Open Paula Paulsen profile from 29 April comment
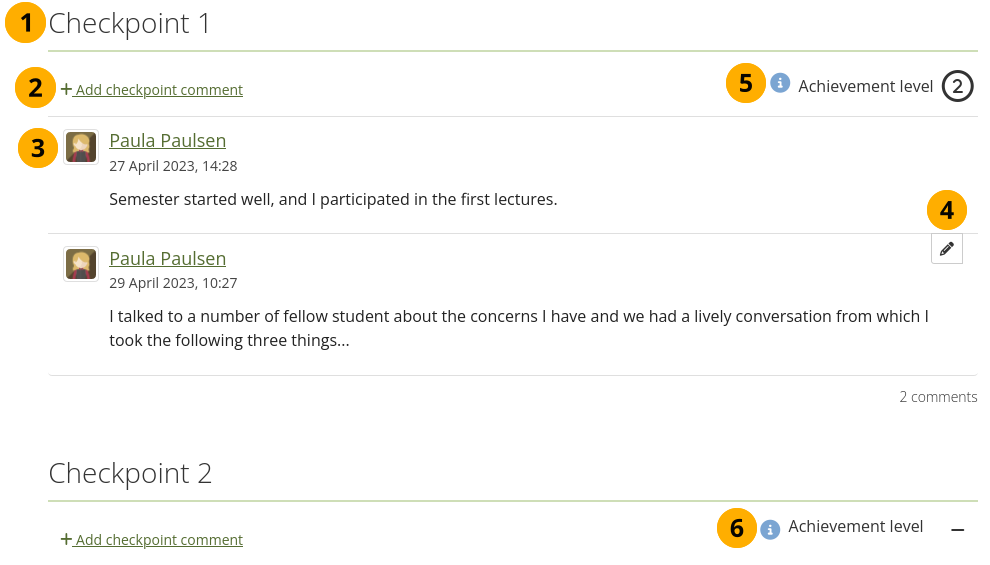This screenshot has width=990, height=565. click(167, 259)
